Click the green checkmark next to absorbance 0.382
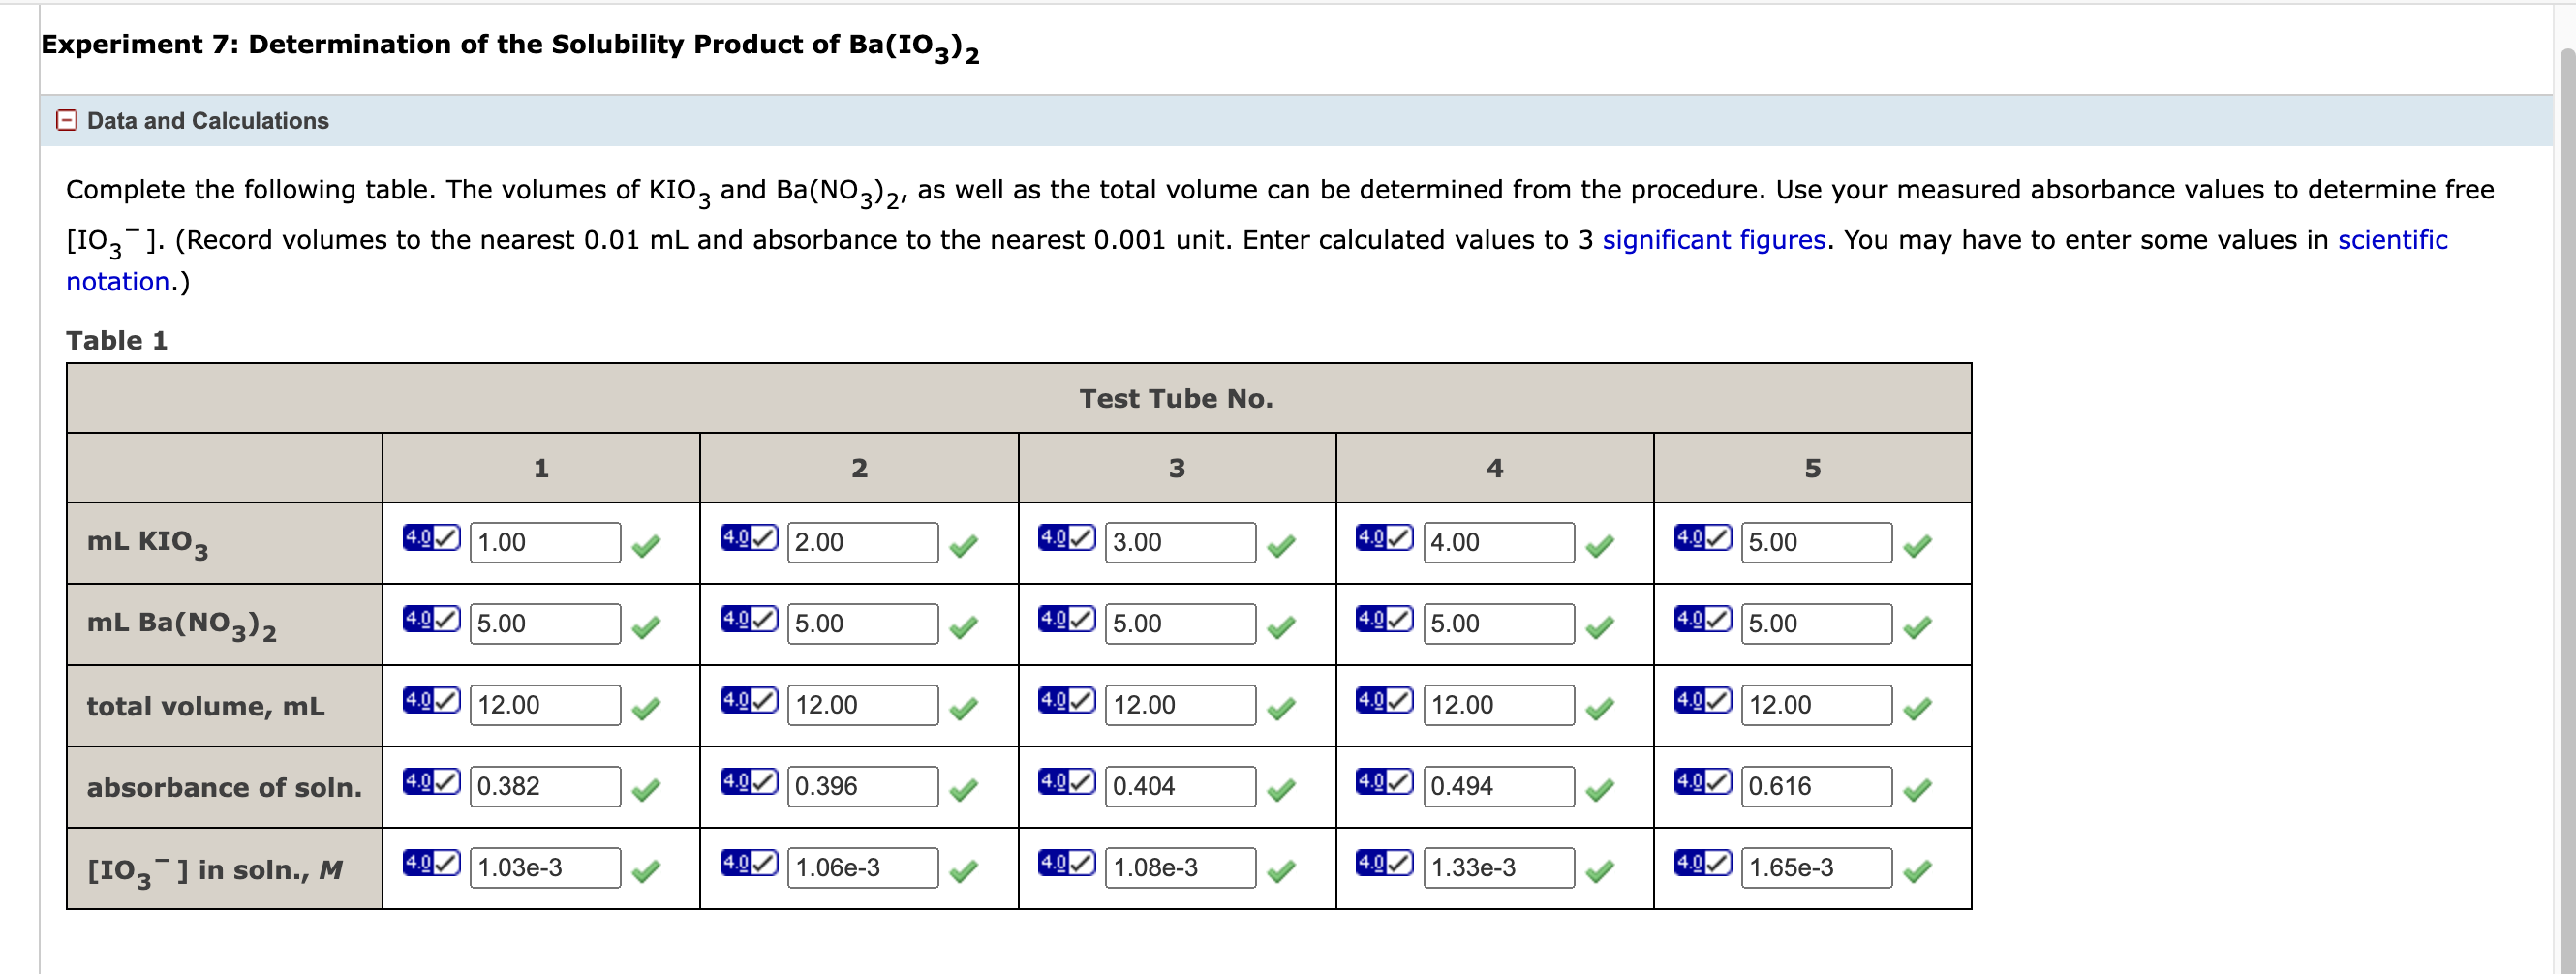Screen dimensions: 2576x974 pyautogui.click(x=647, y=789)
